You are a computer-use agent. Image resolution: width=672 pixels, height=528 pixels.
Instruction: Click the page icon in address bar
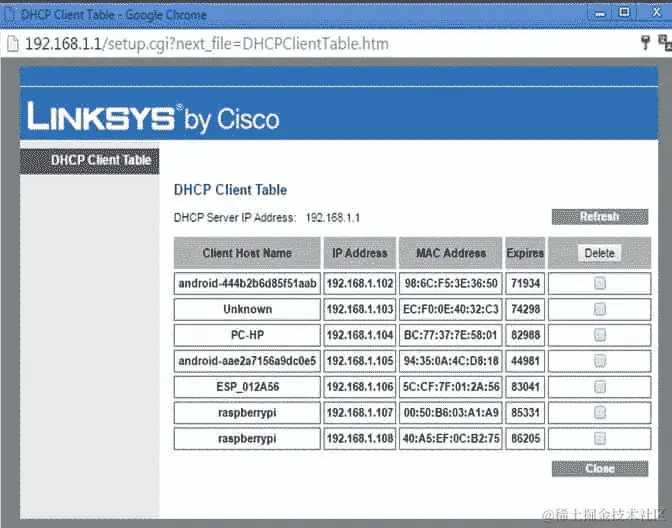point(13,44)
